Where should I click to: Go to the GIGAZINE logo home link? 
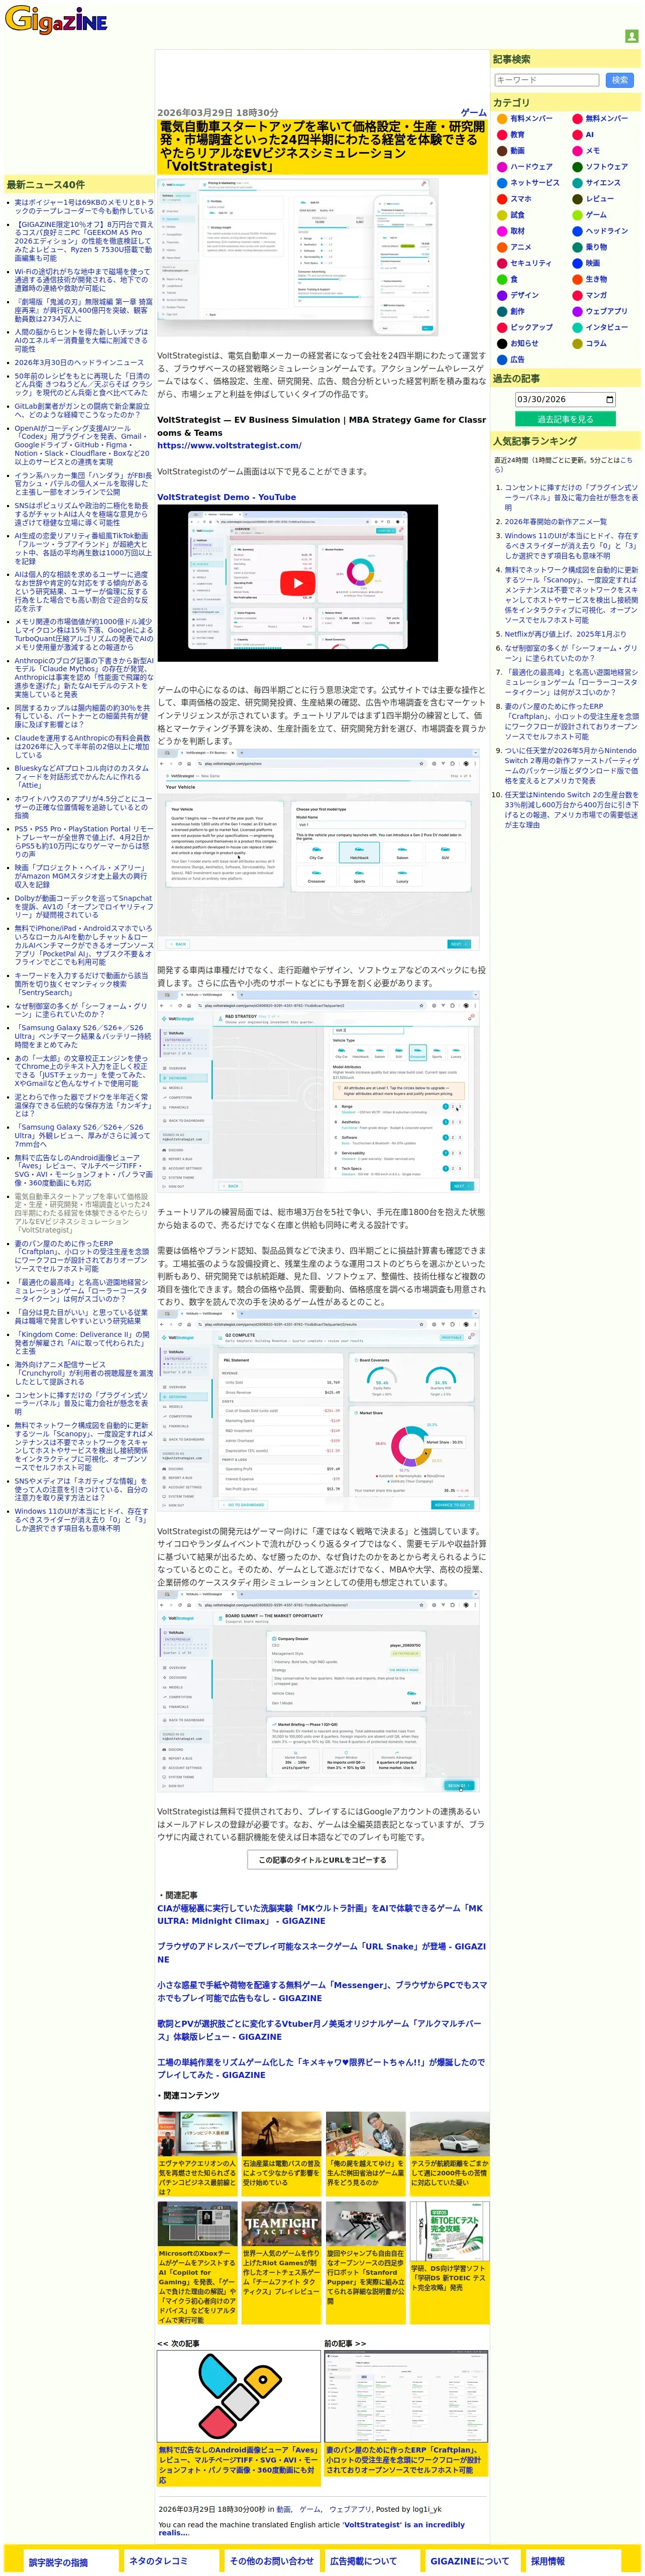[x=56, y=19]
